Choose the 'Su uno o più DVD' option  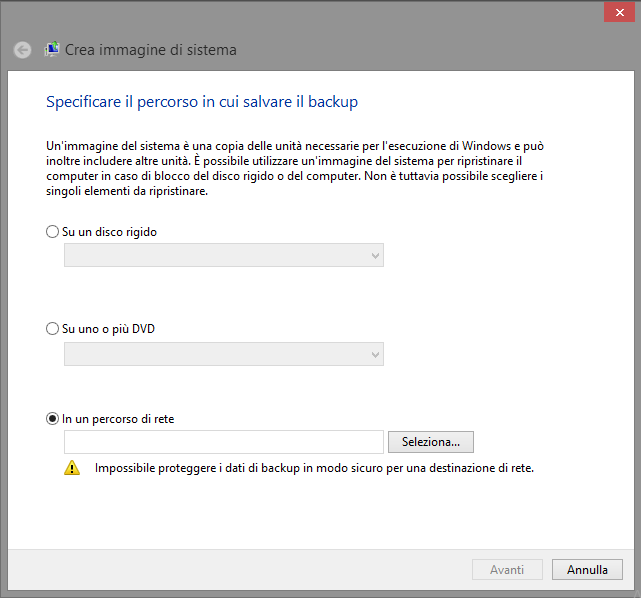pos(53,329)
